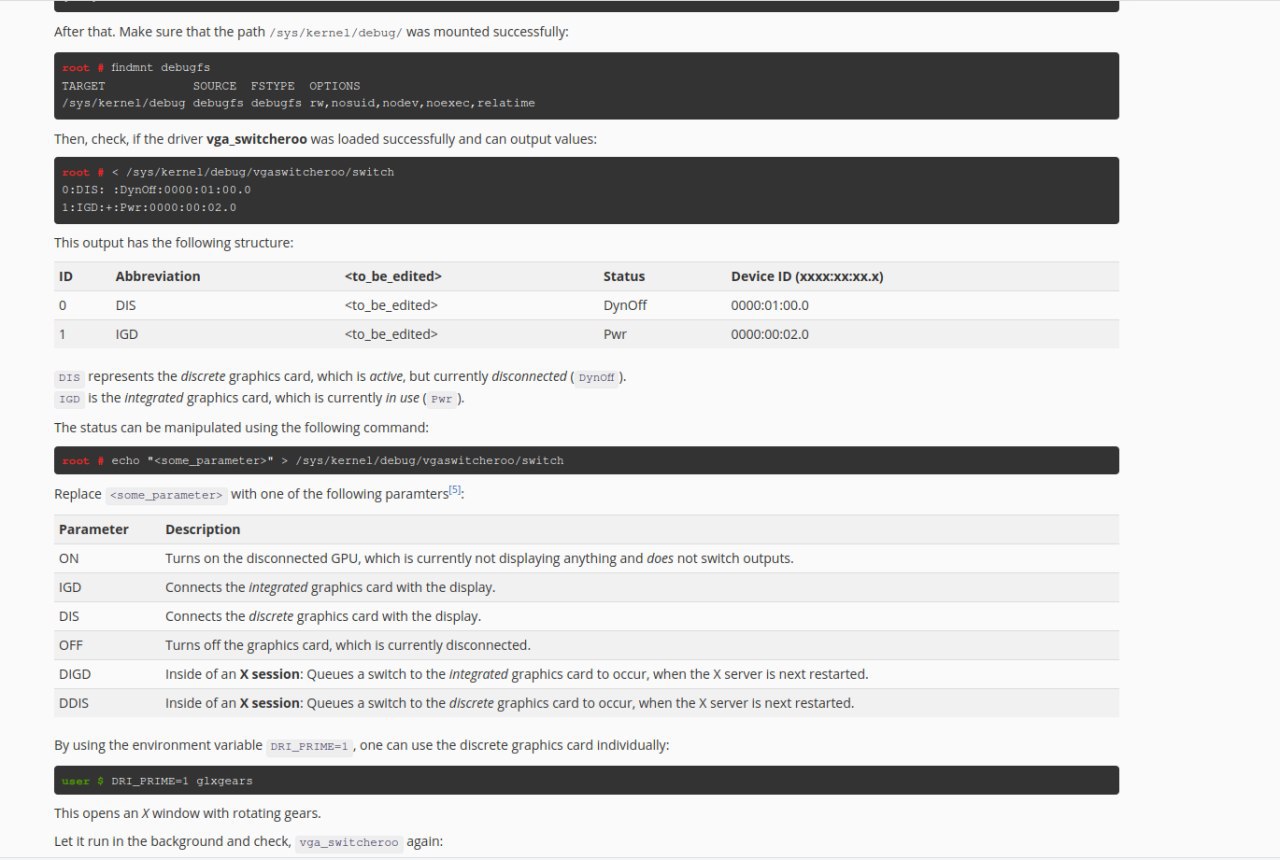Click 'DIS' in the Abbreviation column
The height and width of the screenshot is (860, 1280).
pos(126,305)
